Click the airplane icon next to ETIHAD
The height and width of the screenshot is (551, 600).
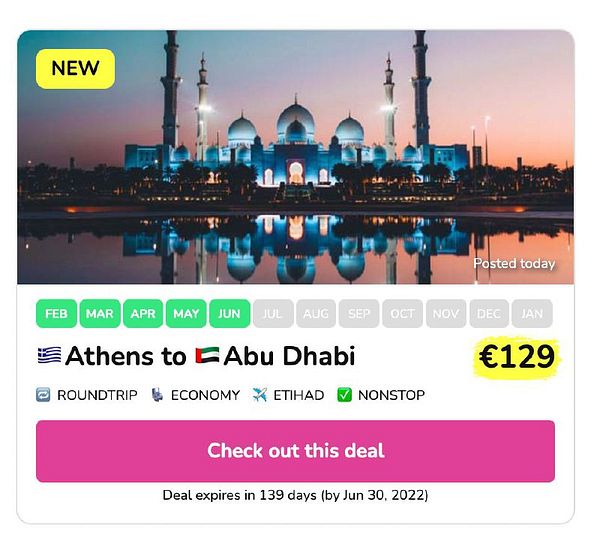click(x=260, y=395)
